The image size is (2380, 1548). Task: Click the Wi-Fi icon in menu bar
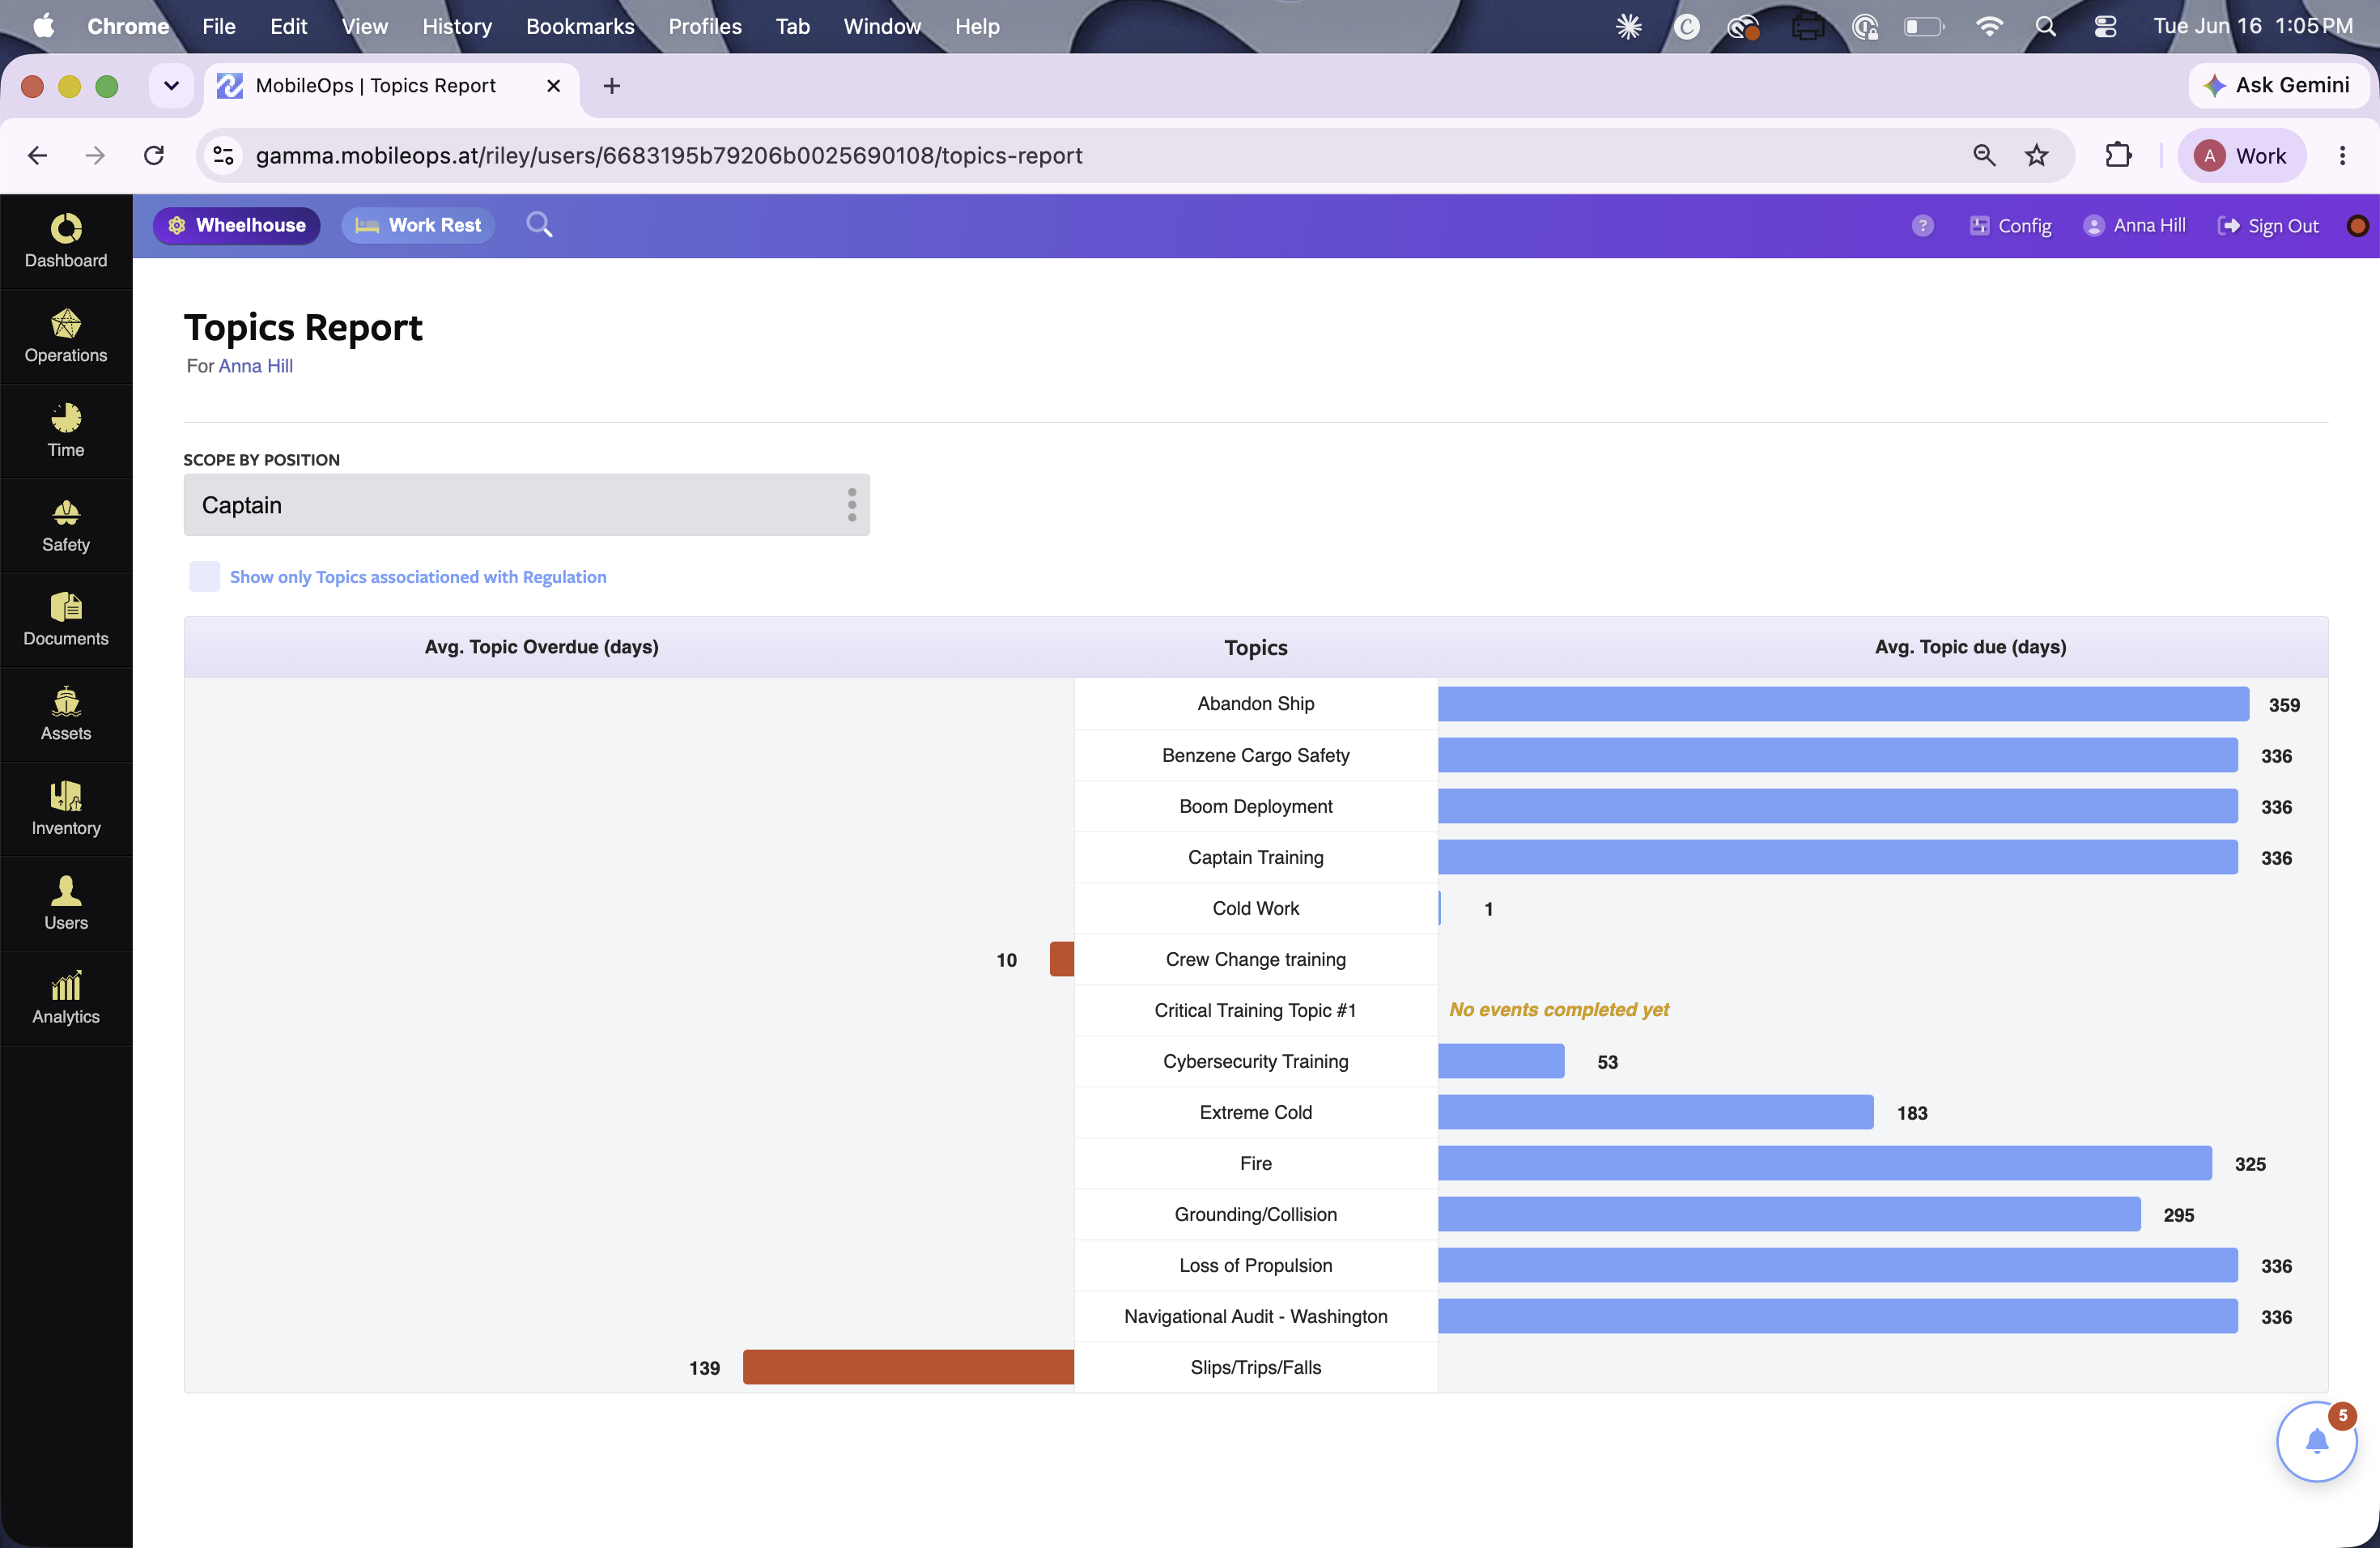coord(1989,27)
